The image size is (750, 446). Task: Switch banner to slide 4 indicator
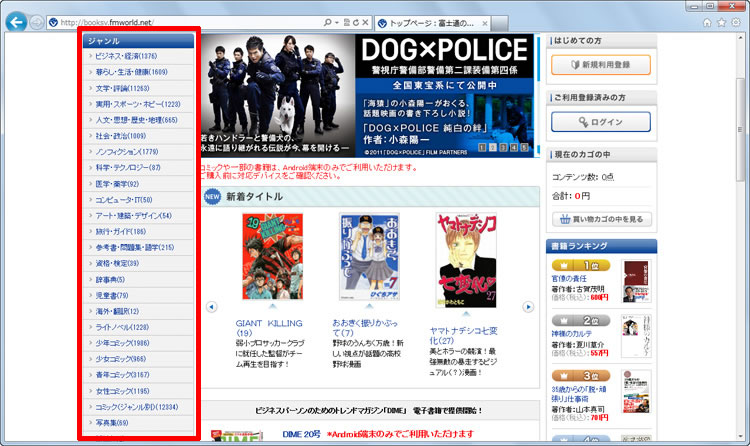coord(514,147)
